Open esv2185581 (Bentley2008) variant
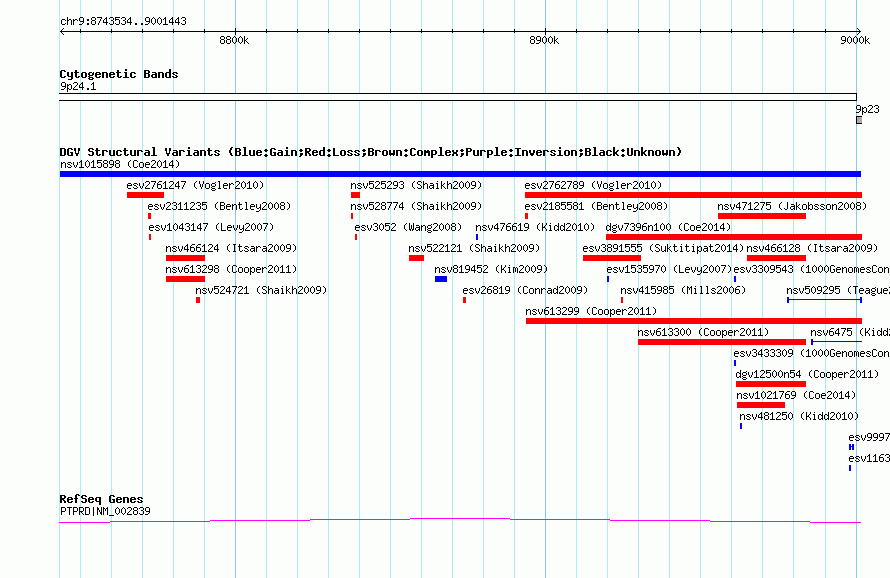This screenshot has width=890, height=578. (596, 206)
